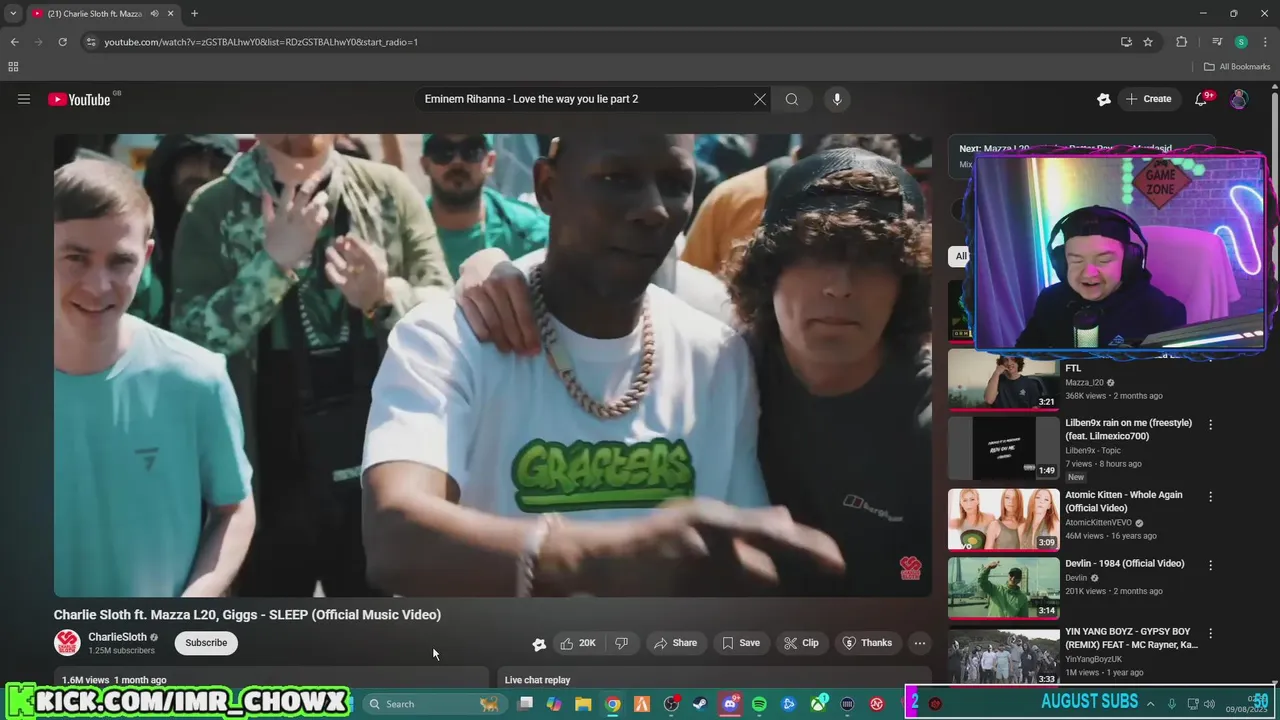Open Chrome tab search dropdown
The height and width of the screenshot is (720, 1280).
click(13, 14)
